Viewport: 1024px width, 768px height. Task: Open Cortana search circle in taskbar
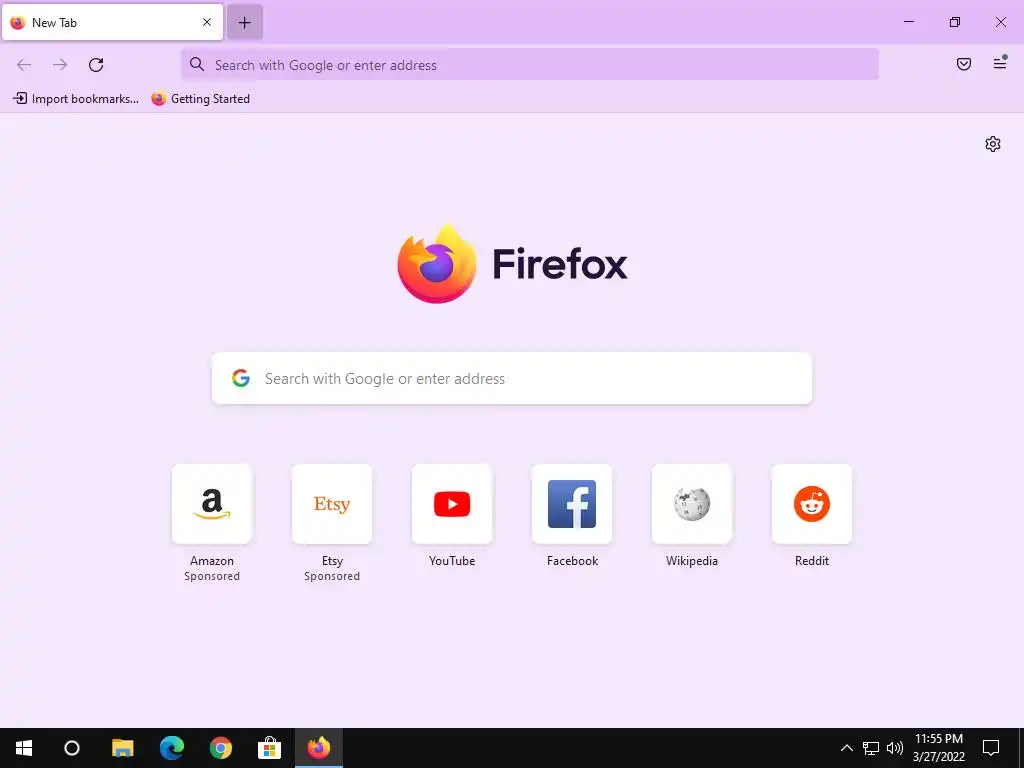72,748
